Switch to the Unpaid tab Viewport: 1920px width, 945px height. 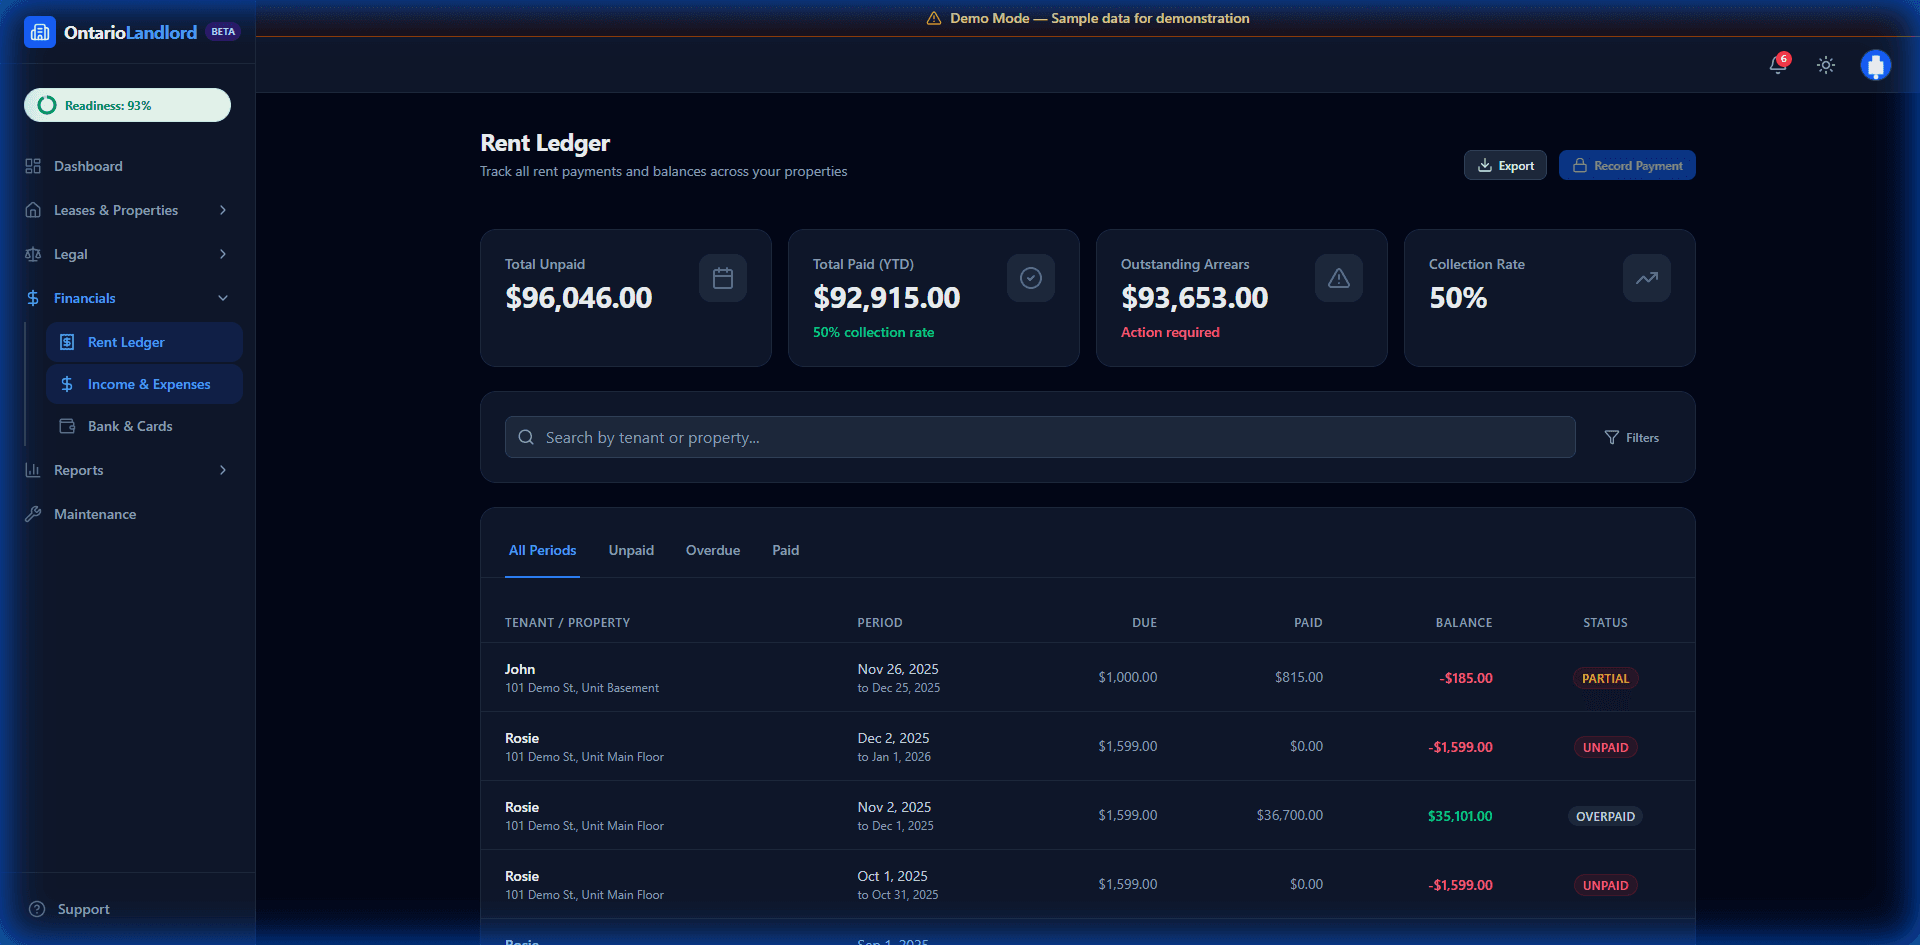630,550
